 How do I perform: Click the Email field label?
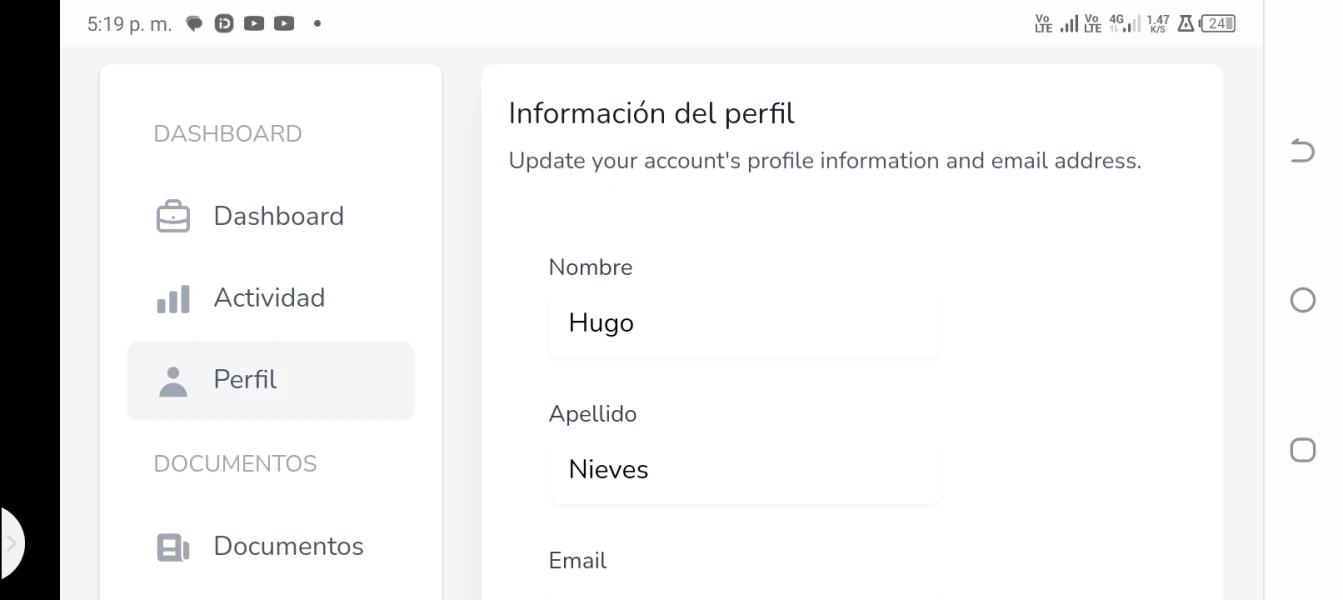point(577,561)
